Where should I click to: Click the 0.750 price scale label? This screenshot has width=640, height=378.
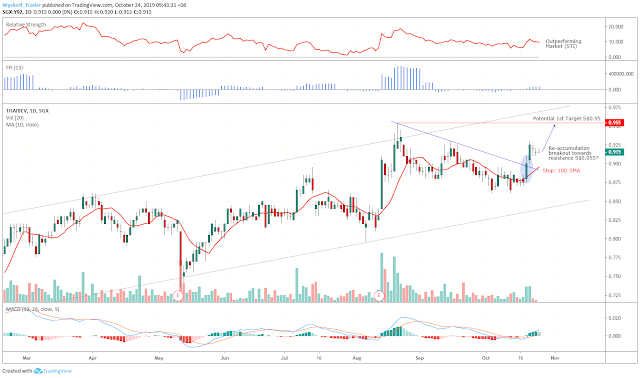pyautogui.click(x=615, y=276)
